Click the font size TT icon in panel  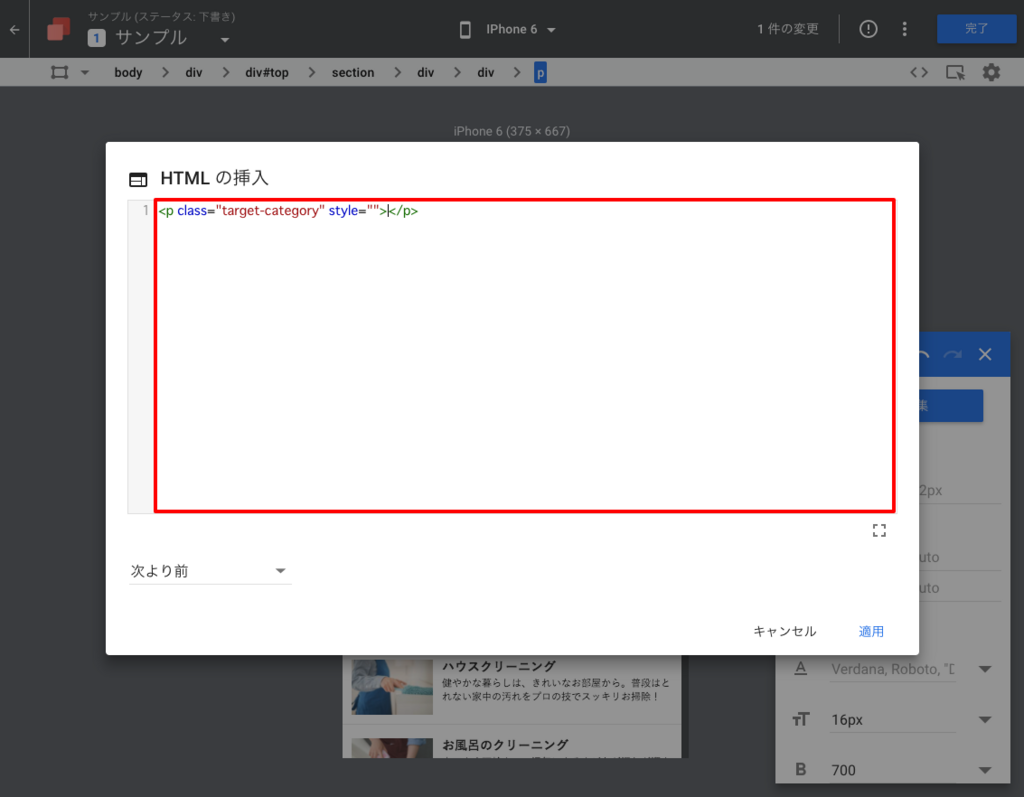[x=801, y=719]
